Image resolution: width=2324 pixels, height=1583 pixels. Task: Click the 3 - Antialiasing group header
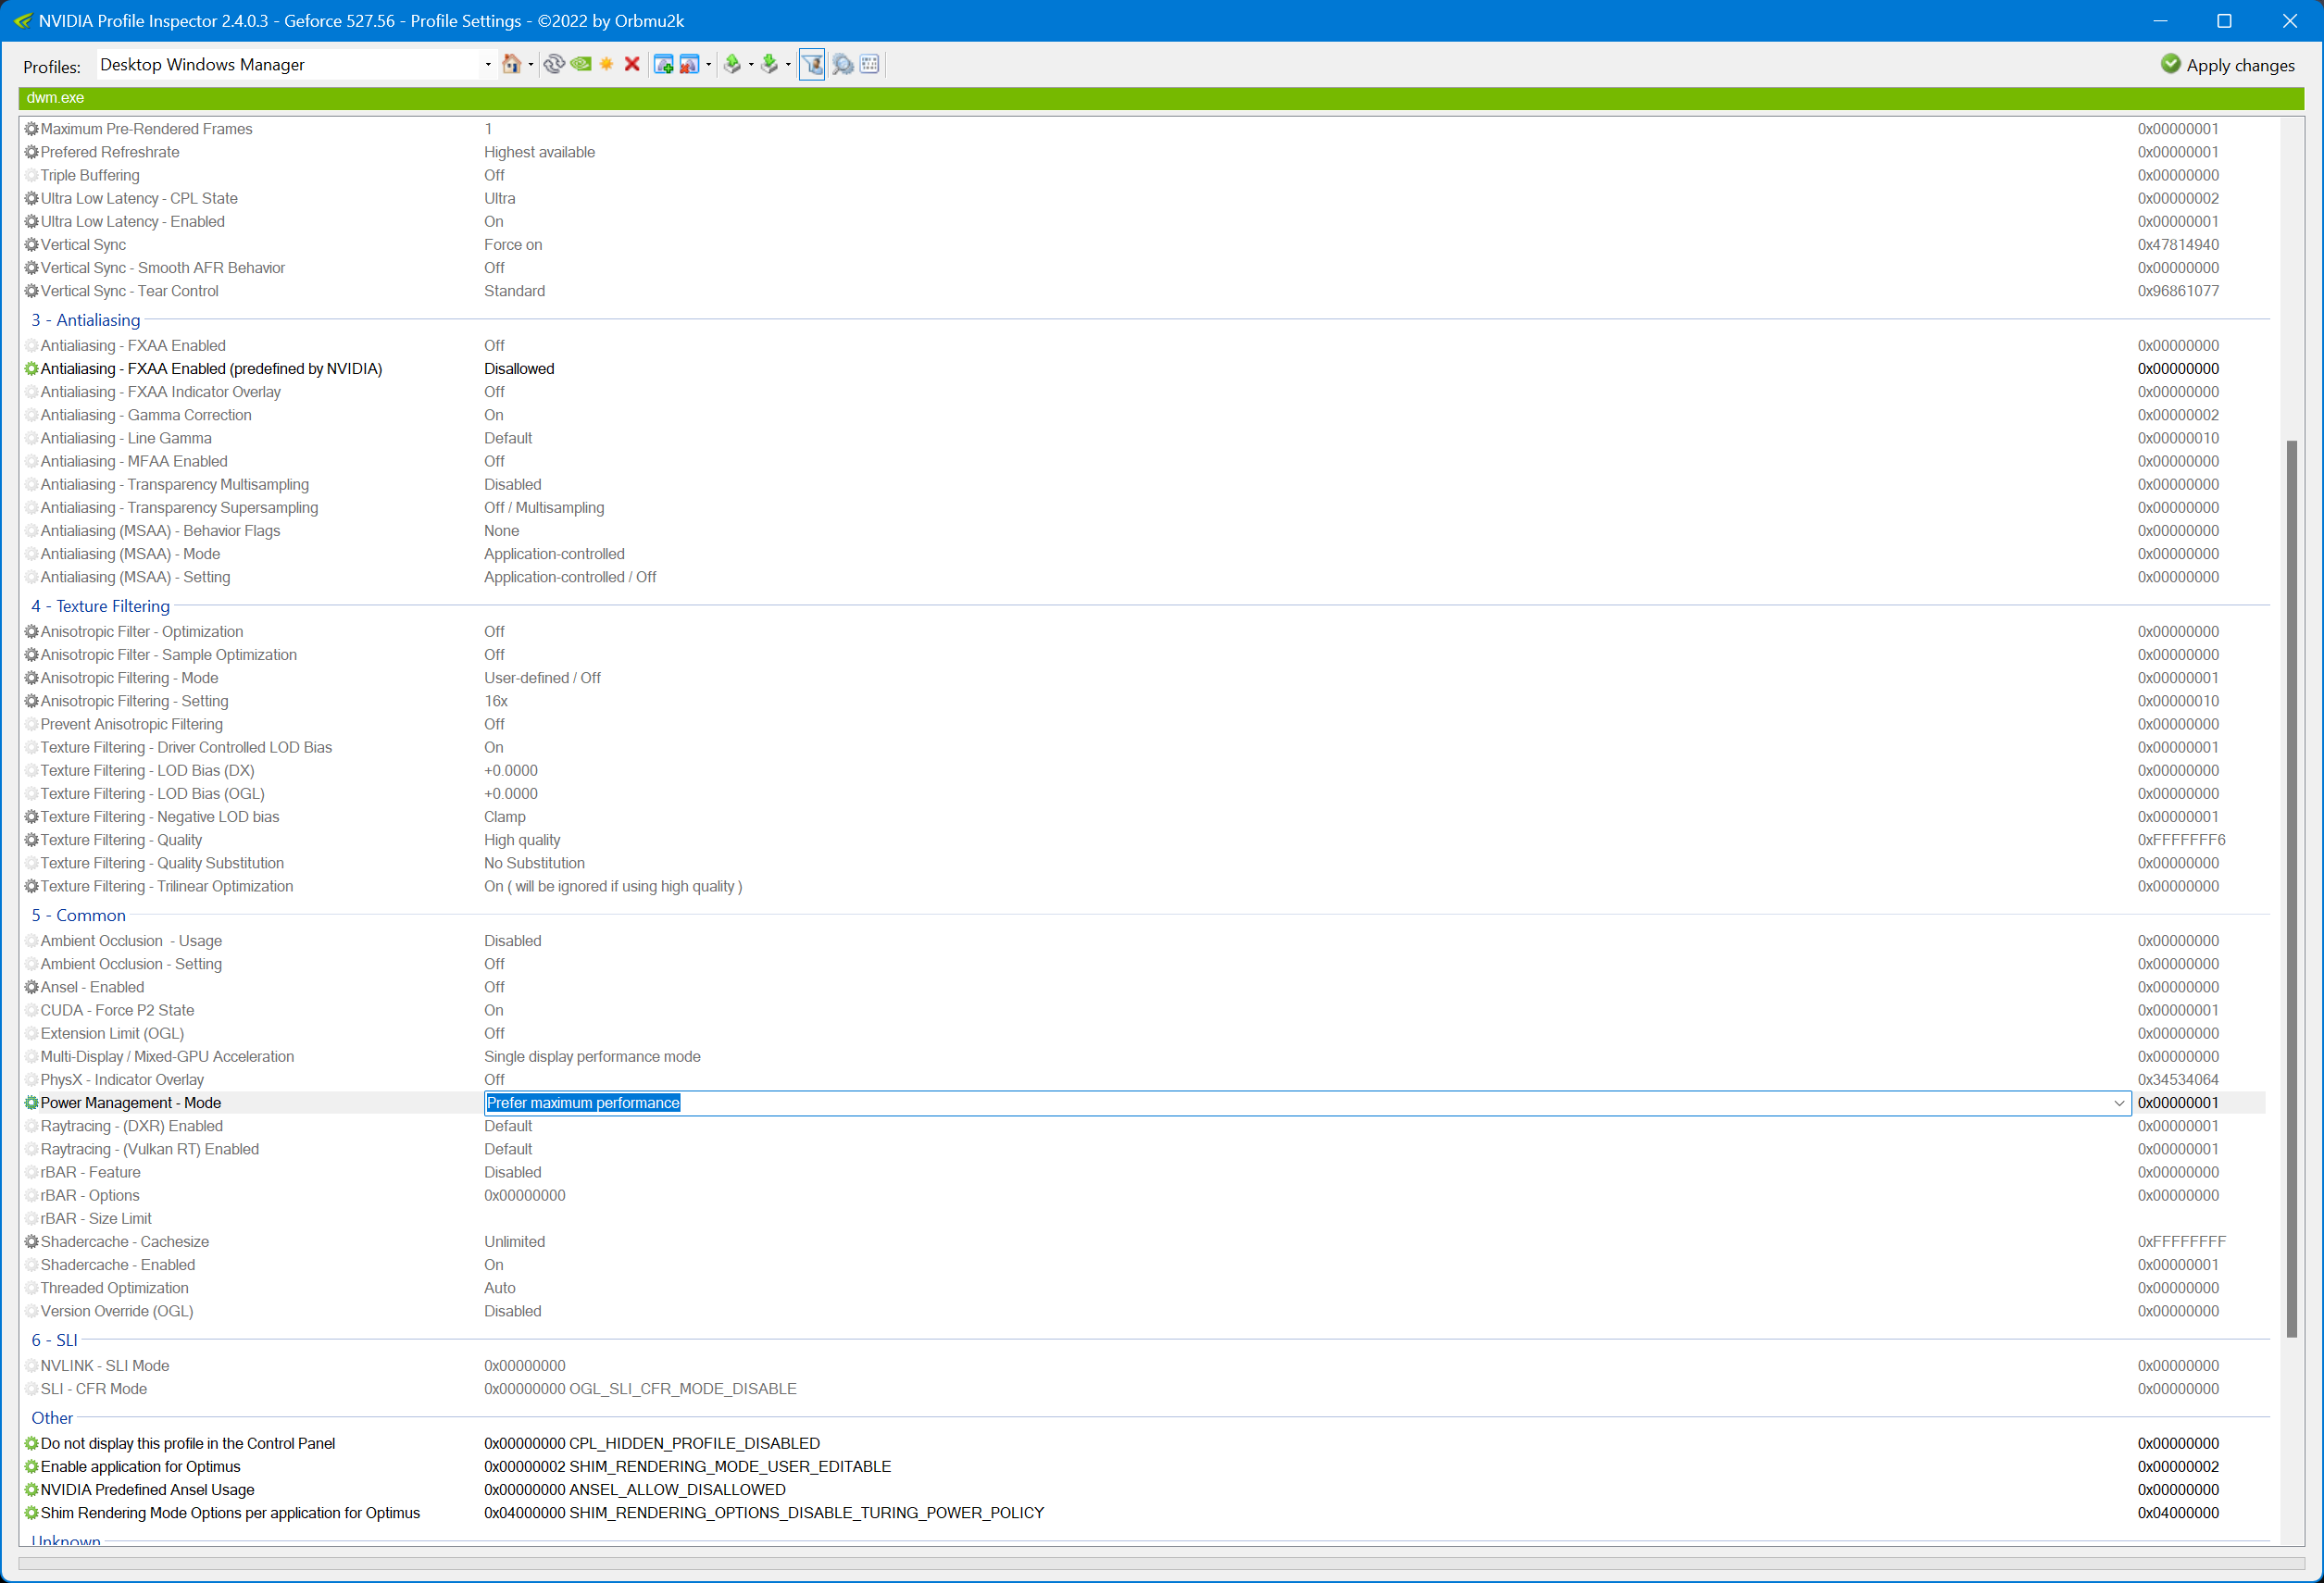(x=86, y=320)
